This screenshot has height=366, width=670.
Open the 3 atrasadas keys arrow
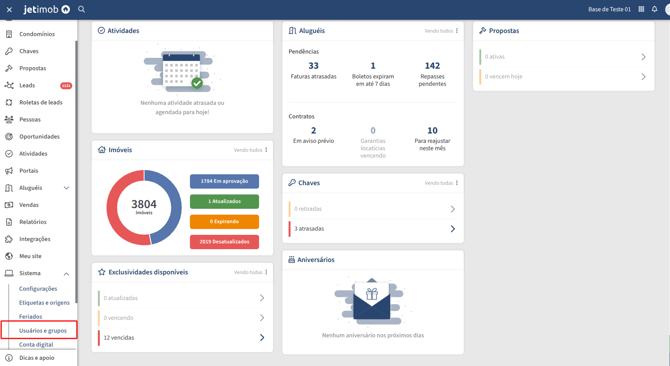[x=453, y=229]
